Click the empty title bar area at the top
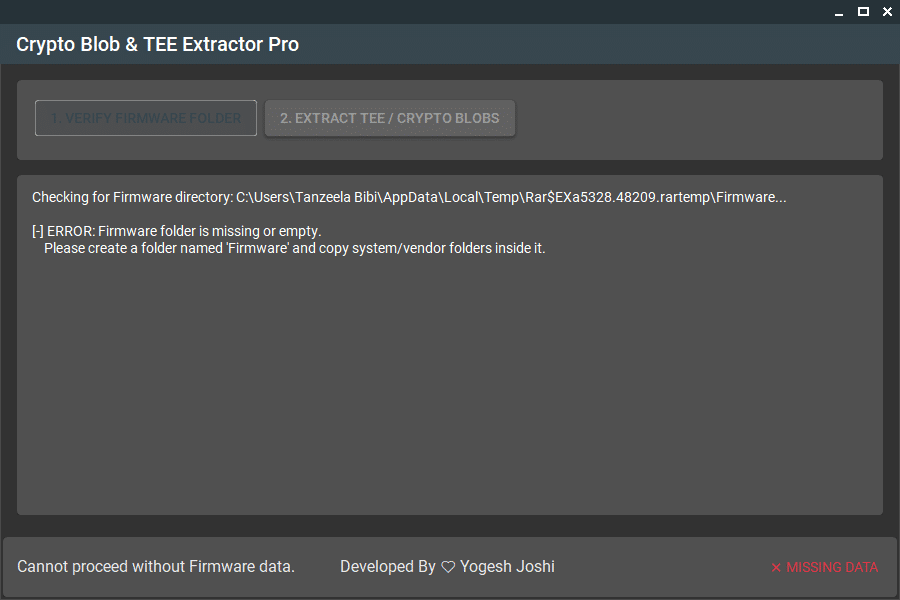The image size is (900, 600). pyautogui.click(x=400, y=11)
